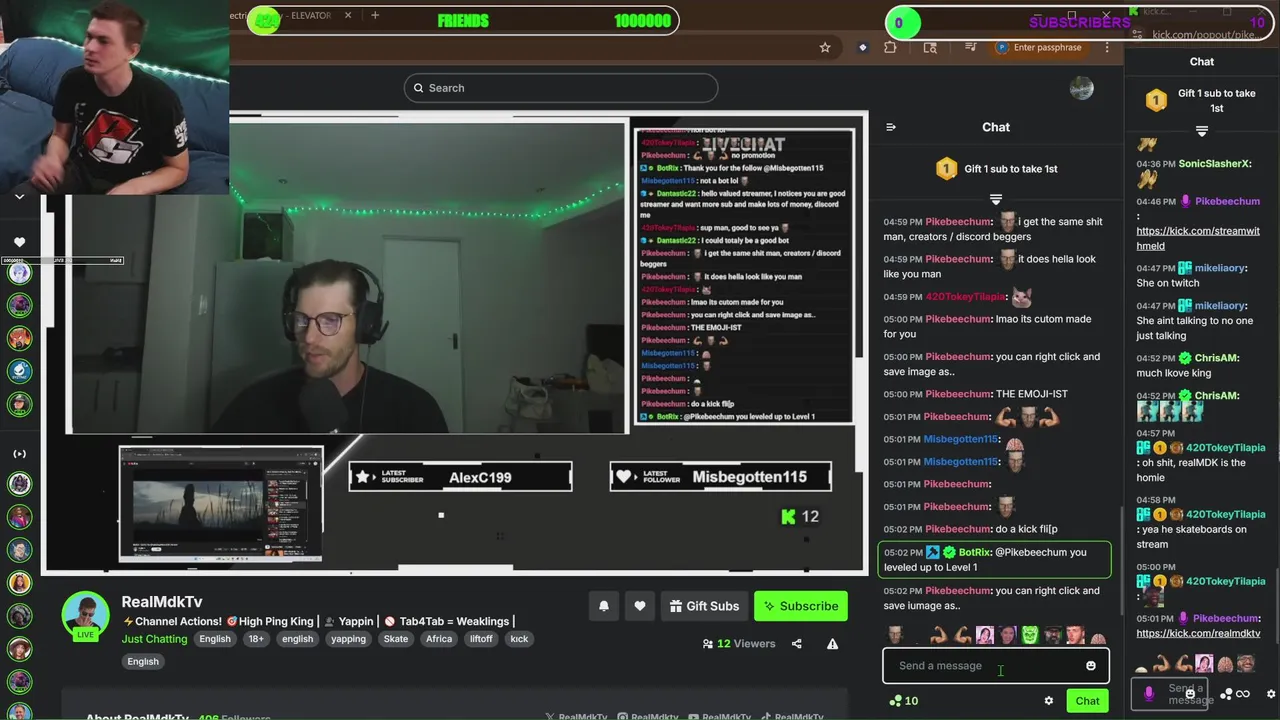Open the browser extensions puzzle icon
This screenshot has height=720, width=1280.
[892, 47]
